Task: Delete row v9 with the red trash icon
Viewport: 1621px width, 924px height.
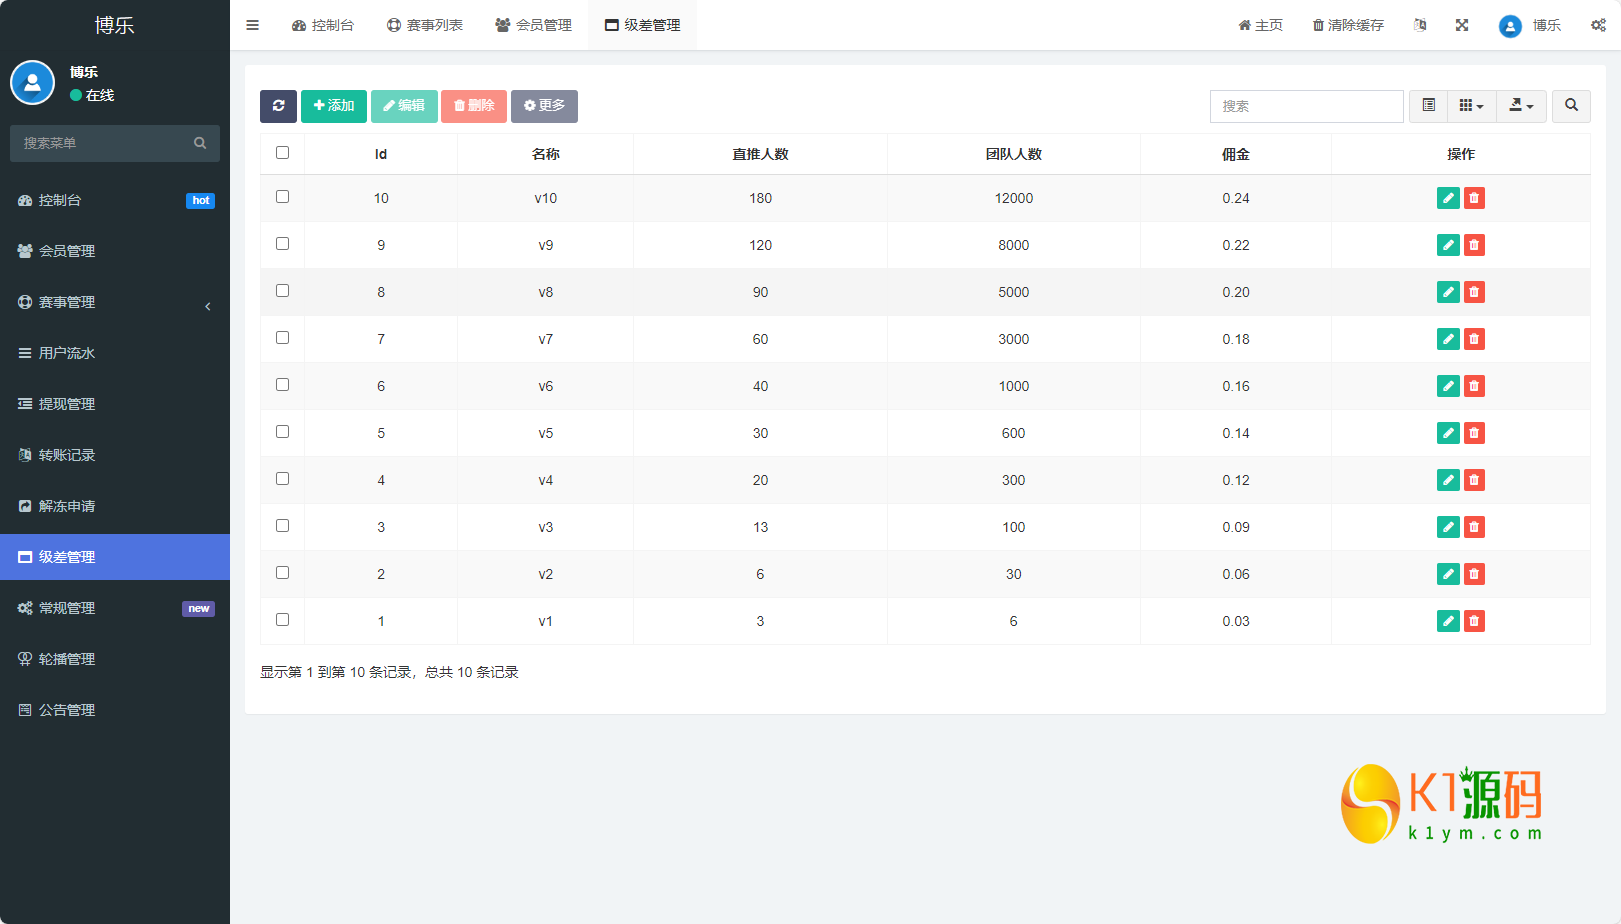Action: 1474,245
